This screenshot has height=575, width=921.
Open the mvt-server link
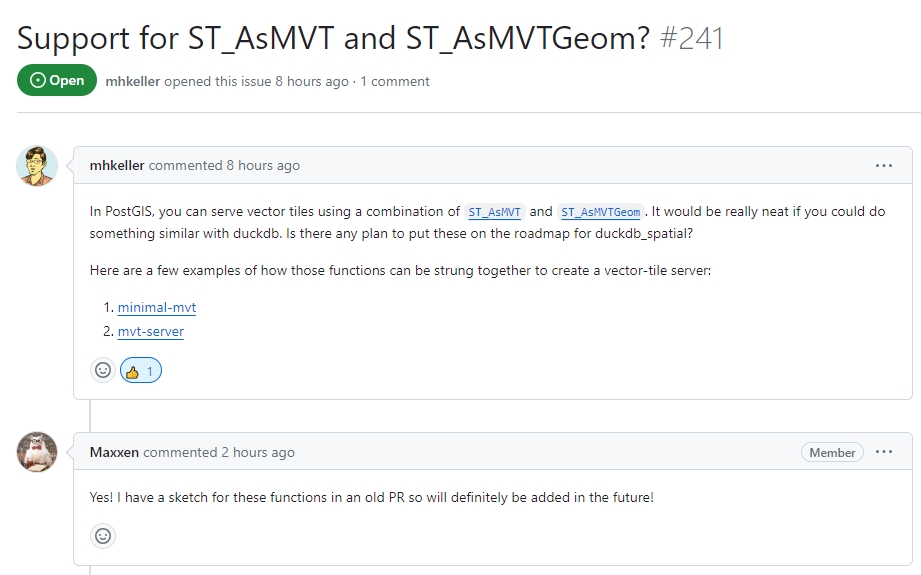(x=151, y=331)
